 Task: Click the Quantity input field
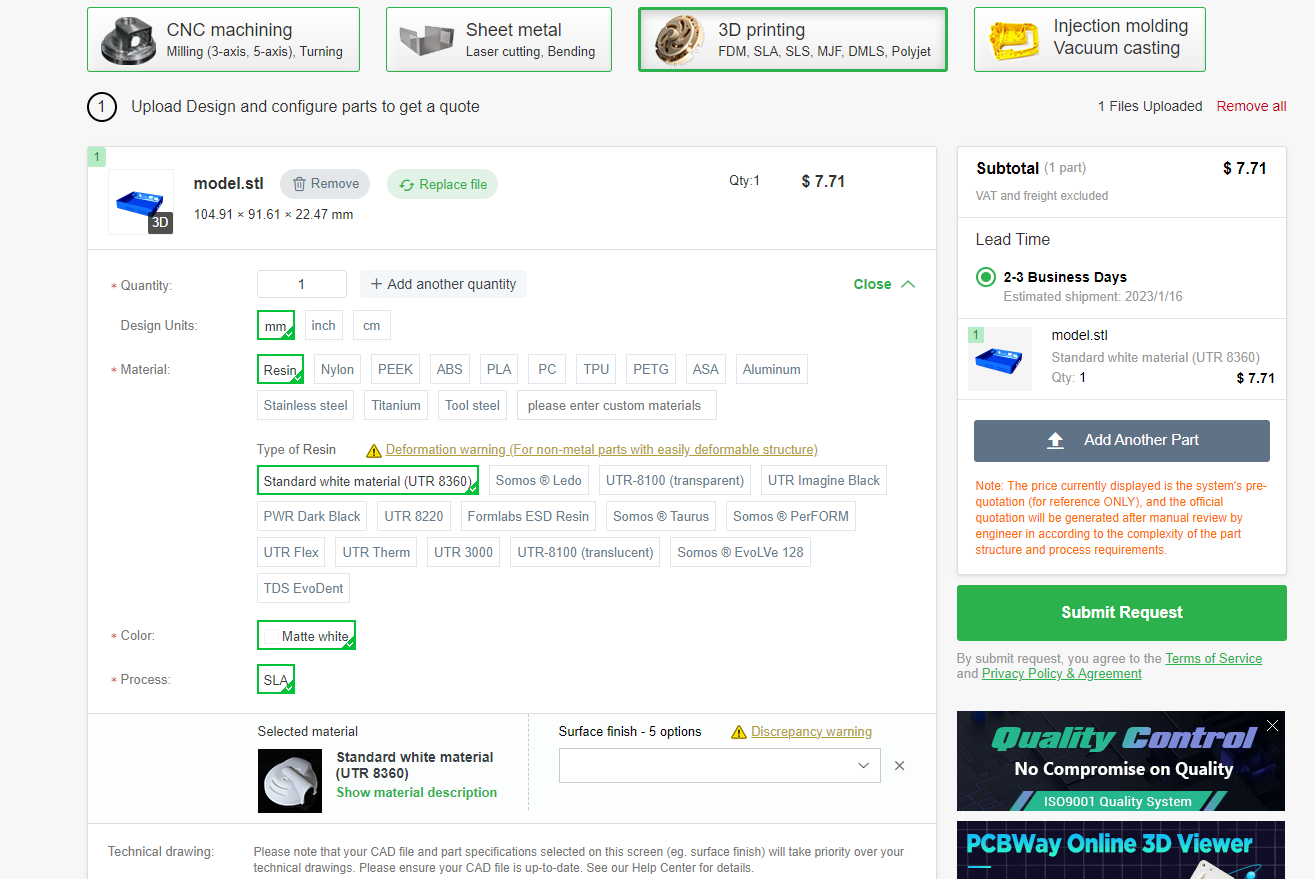tap(302, 284)
